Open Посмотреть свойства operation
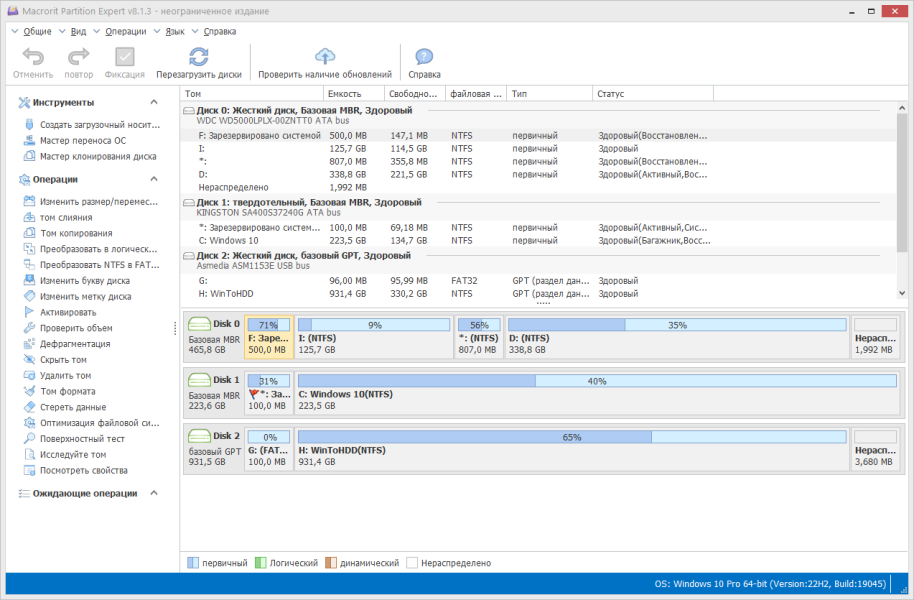914x600 pixels. point(83,469)
